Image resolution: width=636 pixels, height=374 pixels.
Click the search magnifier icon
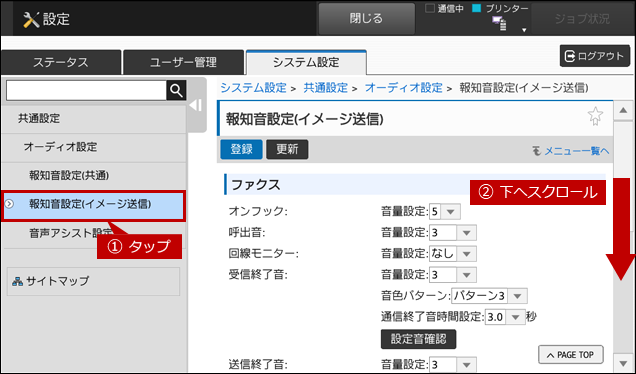[x=176, y=90]
